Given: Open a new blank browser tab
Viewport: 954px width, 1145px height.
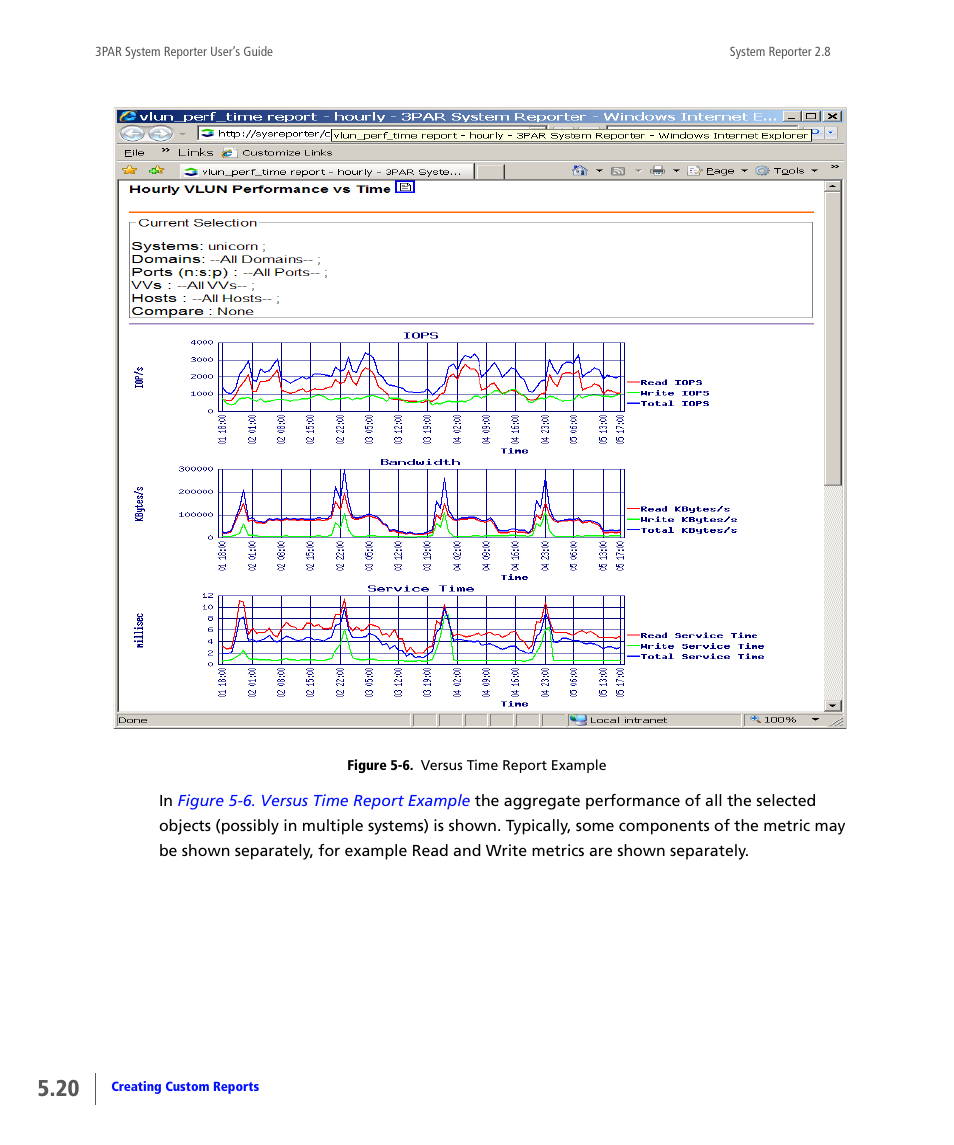Looking at the screenshot, I should click(x=489, y=172).
